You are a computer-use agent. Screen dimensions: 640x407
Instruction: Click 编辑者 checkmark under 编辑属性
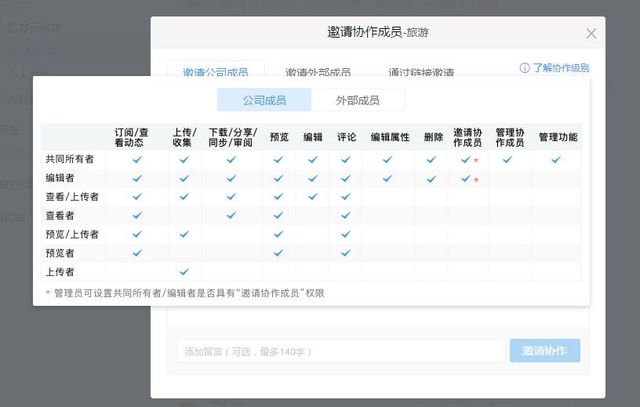pyautogui.click(x=387, y=178)
